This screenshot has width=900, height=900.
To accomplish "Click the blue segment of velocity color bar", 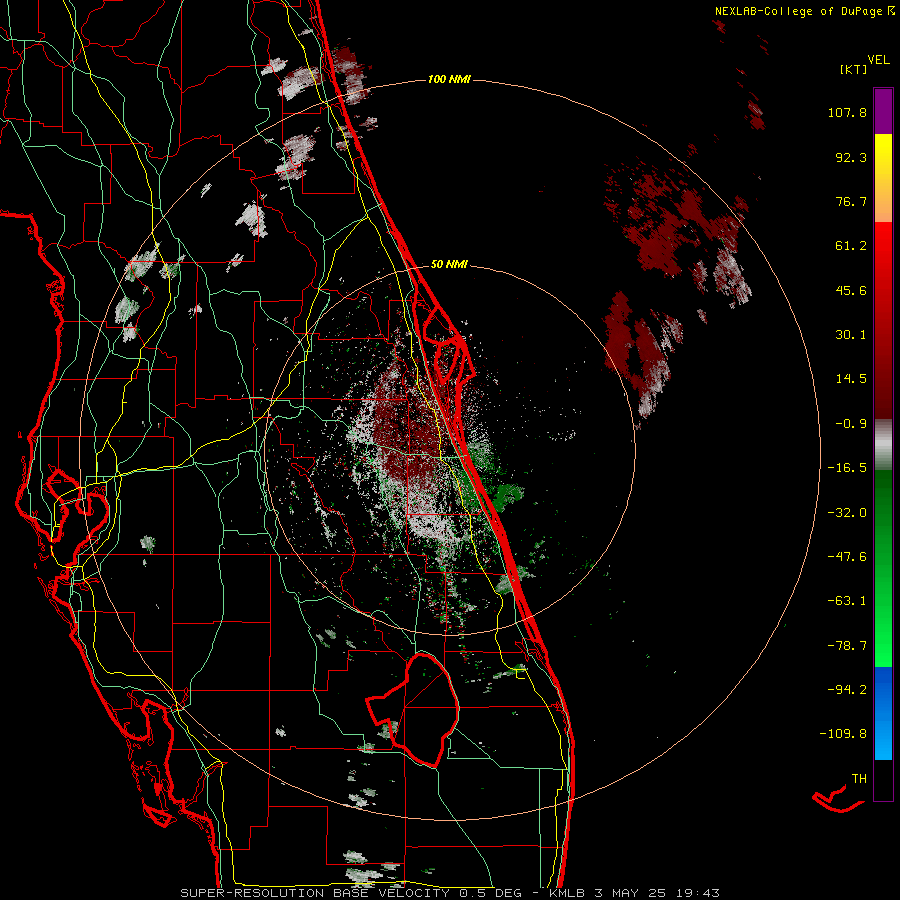I will (883, 713).
